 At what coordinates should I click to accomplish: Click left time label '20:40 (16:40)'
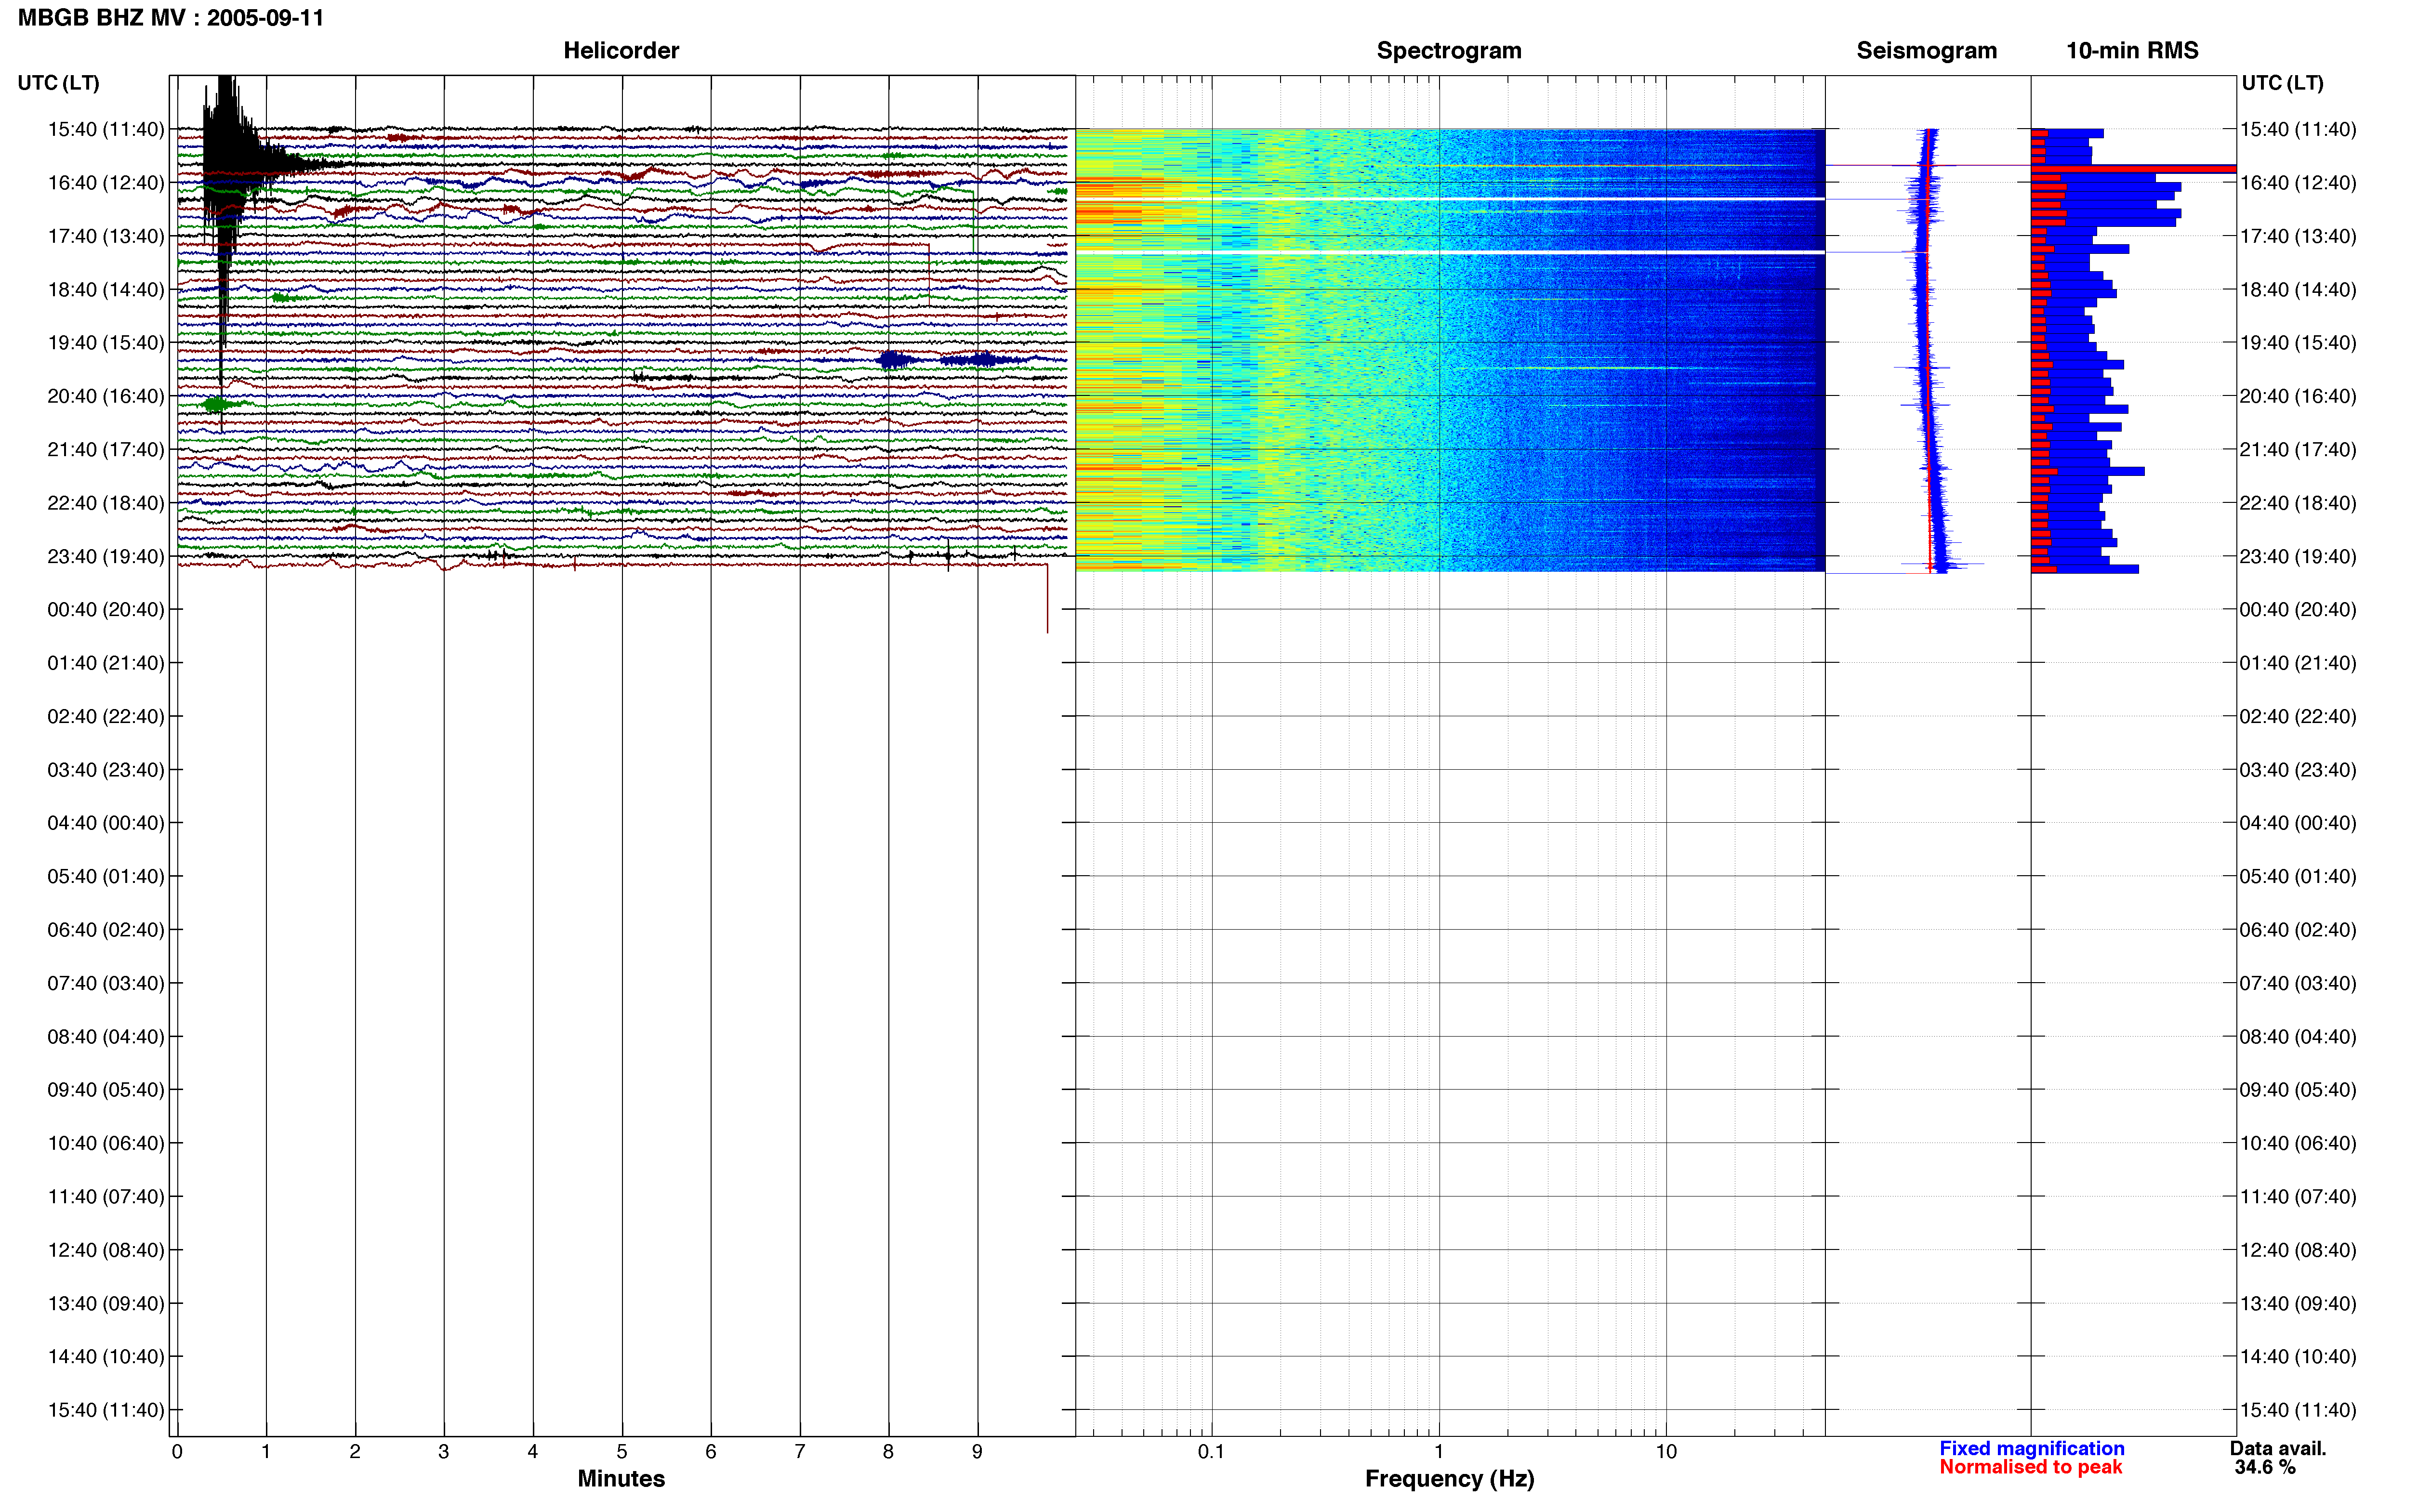[106, 396]
